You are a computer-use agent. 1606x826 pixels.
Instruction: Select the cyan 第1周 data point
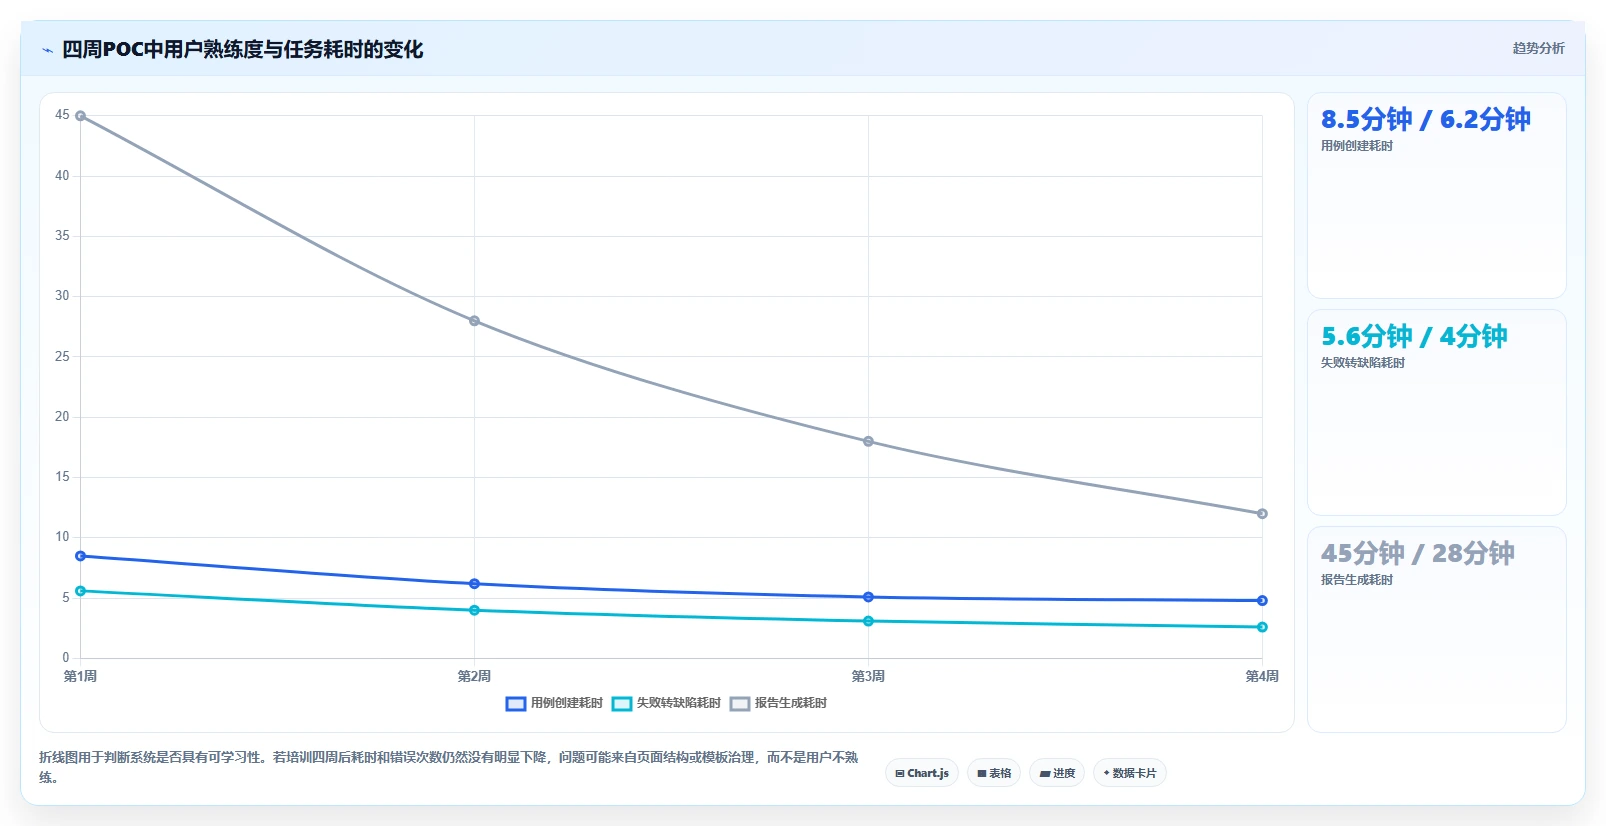click(x=81, y=591)
